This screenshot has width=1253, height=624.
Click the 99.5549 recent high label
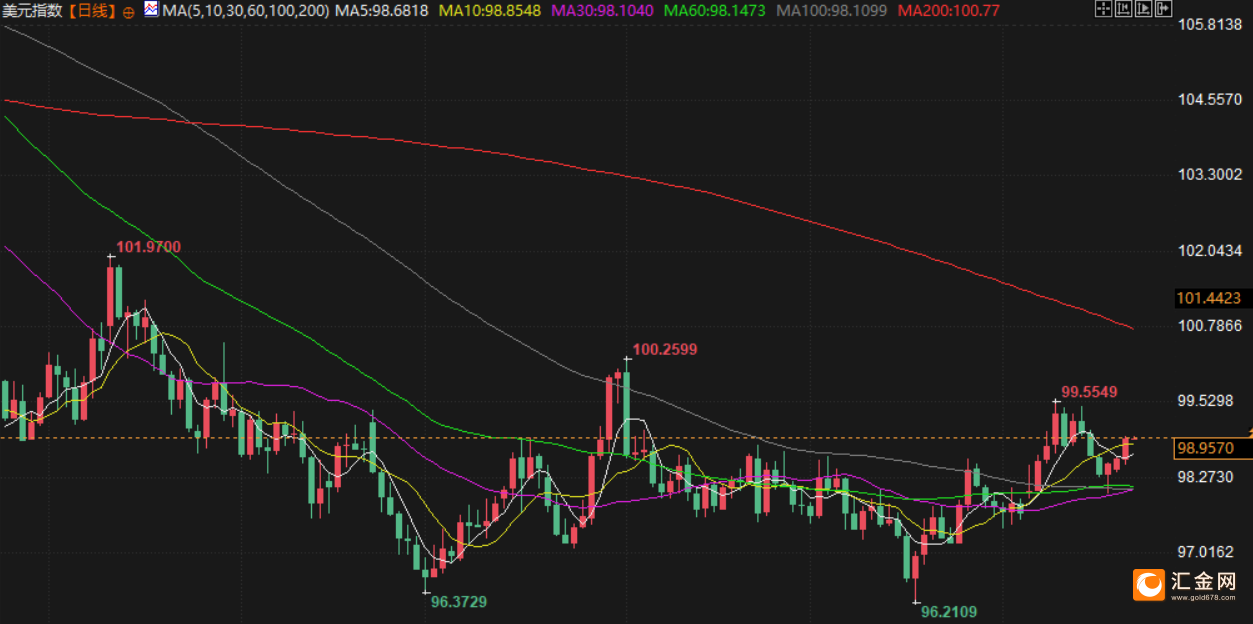point(1089,391)
